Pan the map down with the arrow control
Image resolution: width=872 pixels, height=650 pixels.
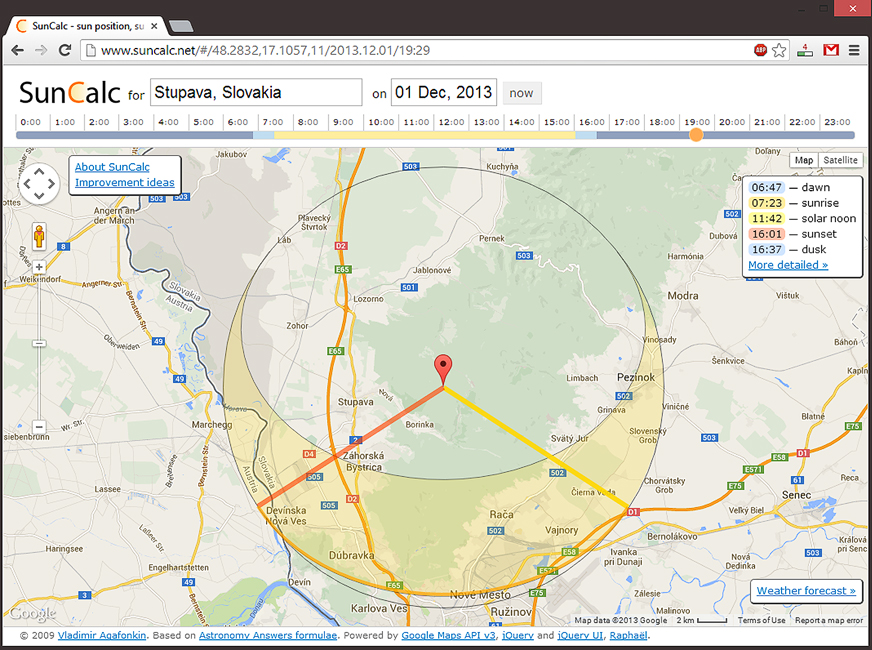tap(39, 195)
